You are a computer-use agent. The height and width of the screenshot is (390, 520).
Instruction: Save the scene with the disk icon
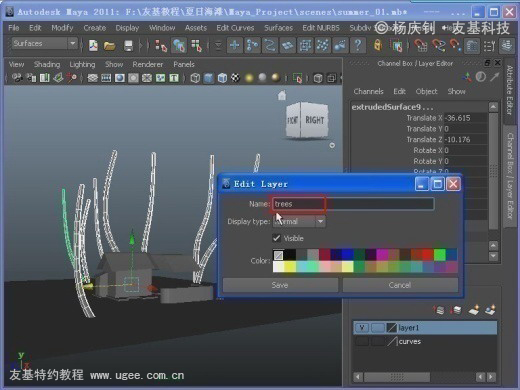point(128,45)
